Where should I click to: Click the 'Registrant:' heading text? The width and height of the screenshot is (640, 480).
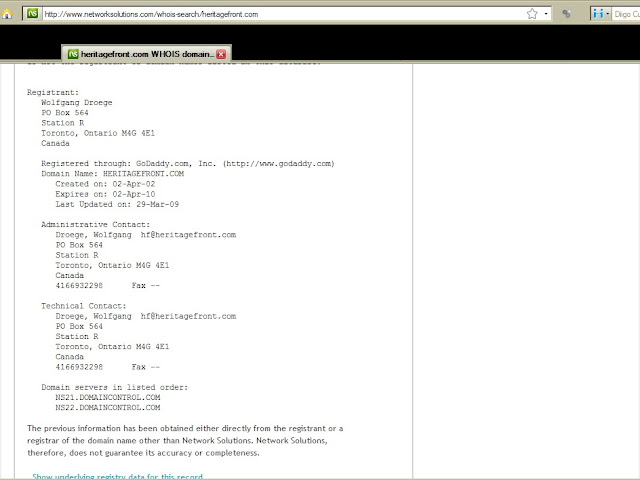pyautogui.click(x=53, y=92)
